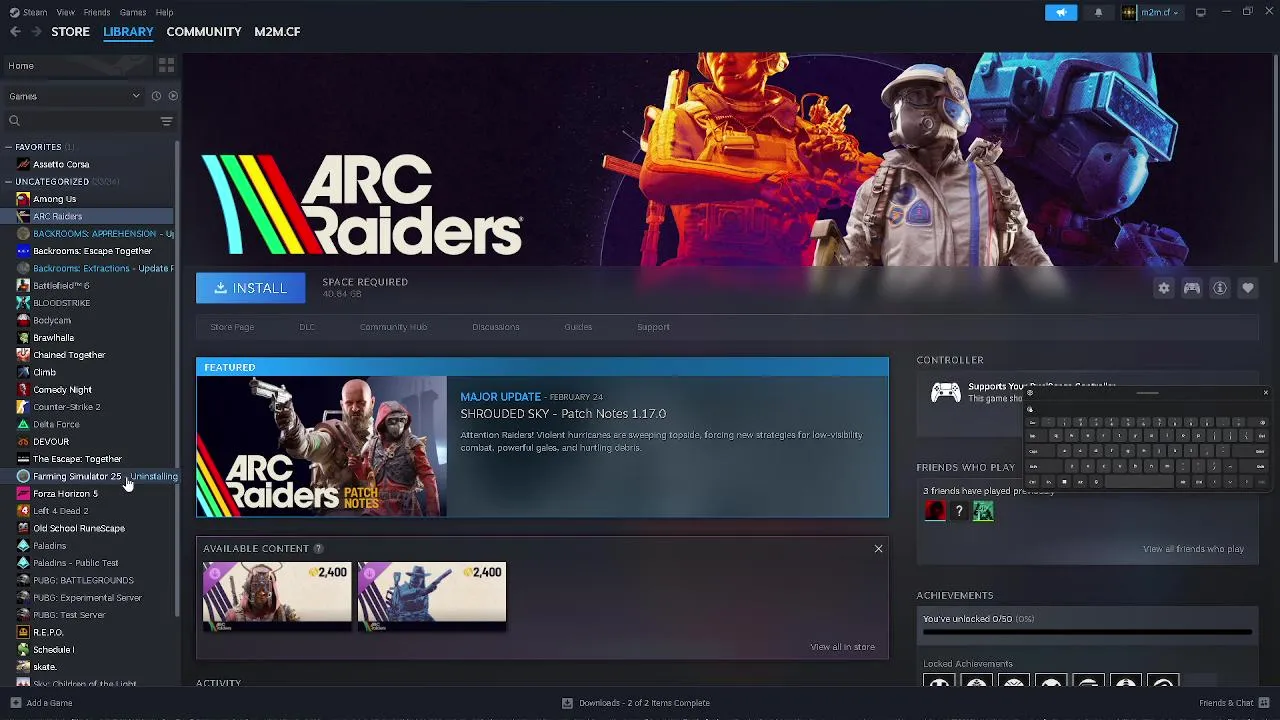Dismiss the Available Content section

[x=878, y=549]
